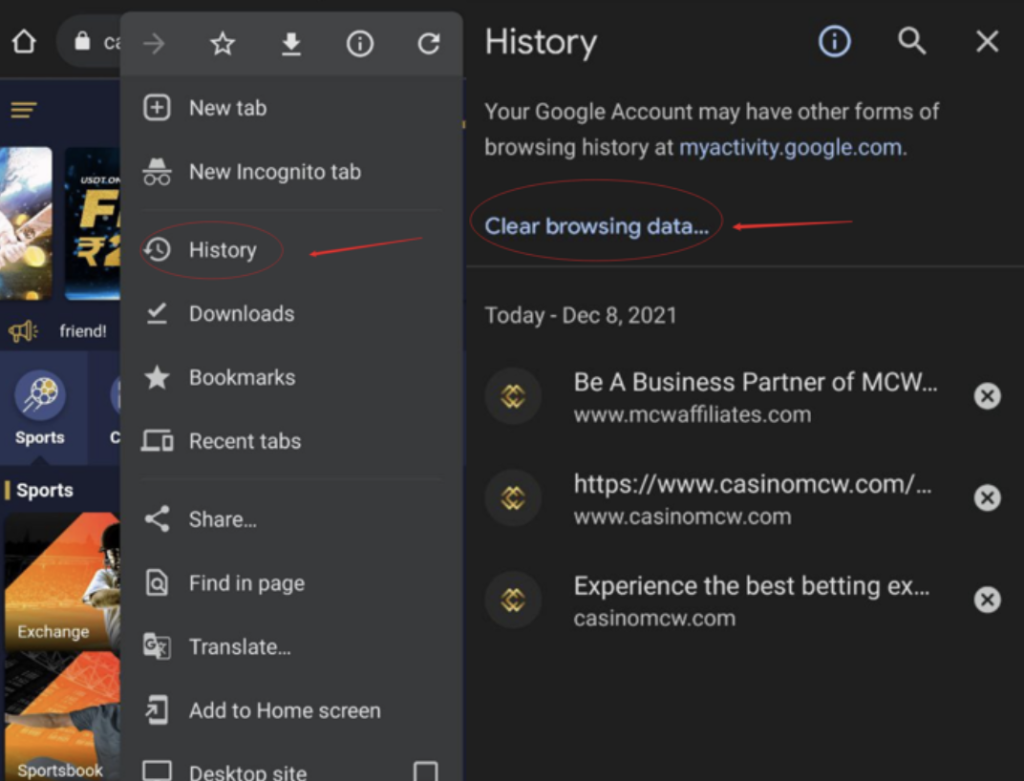This screenshot has height=781, width=1024.
Task: Toggle the Desktop site checkbox
Action: click(x=426, y=772)
